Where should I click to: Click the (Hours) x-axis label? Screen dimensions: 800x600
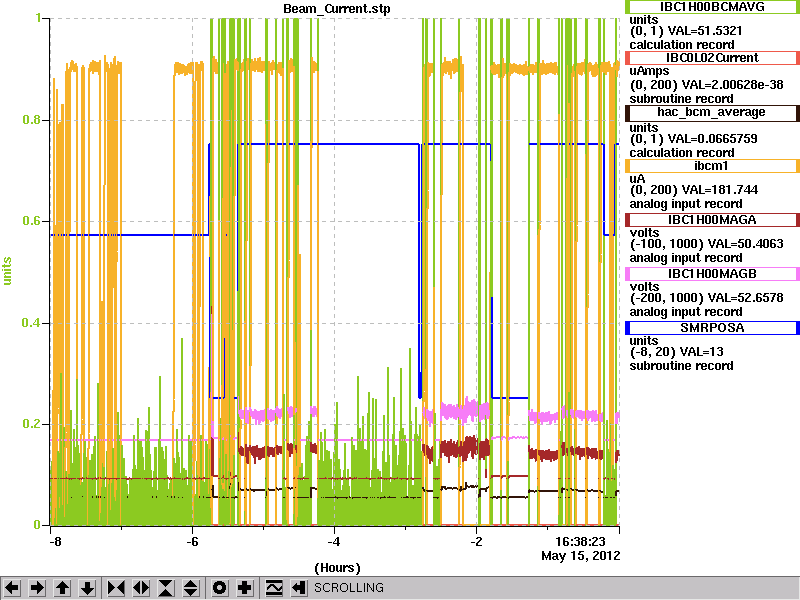tap(337, 568)
